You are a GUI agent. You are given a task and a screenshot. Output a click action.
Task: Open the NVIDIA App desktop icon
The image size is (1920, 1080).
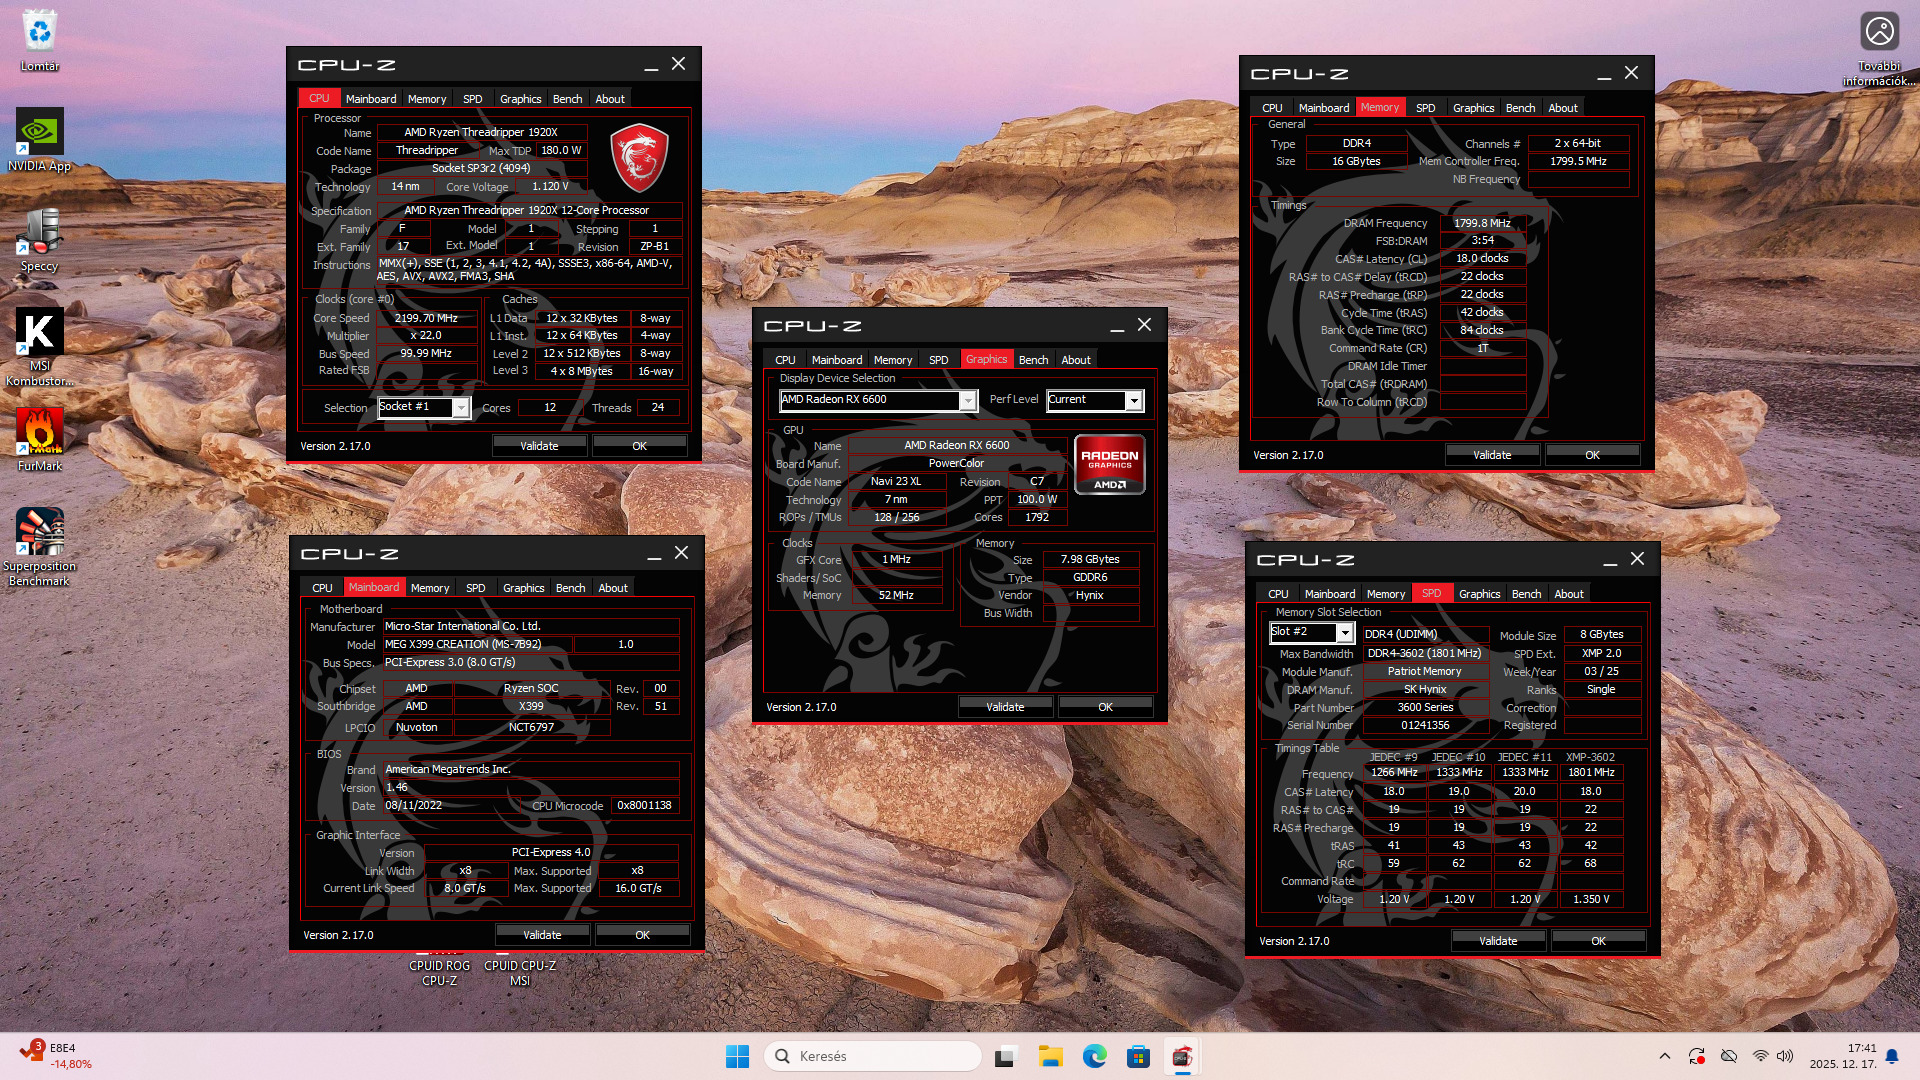40,133
